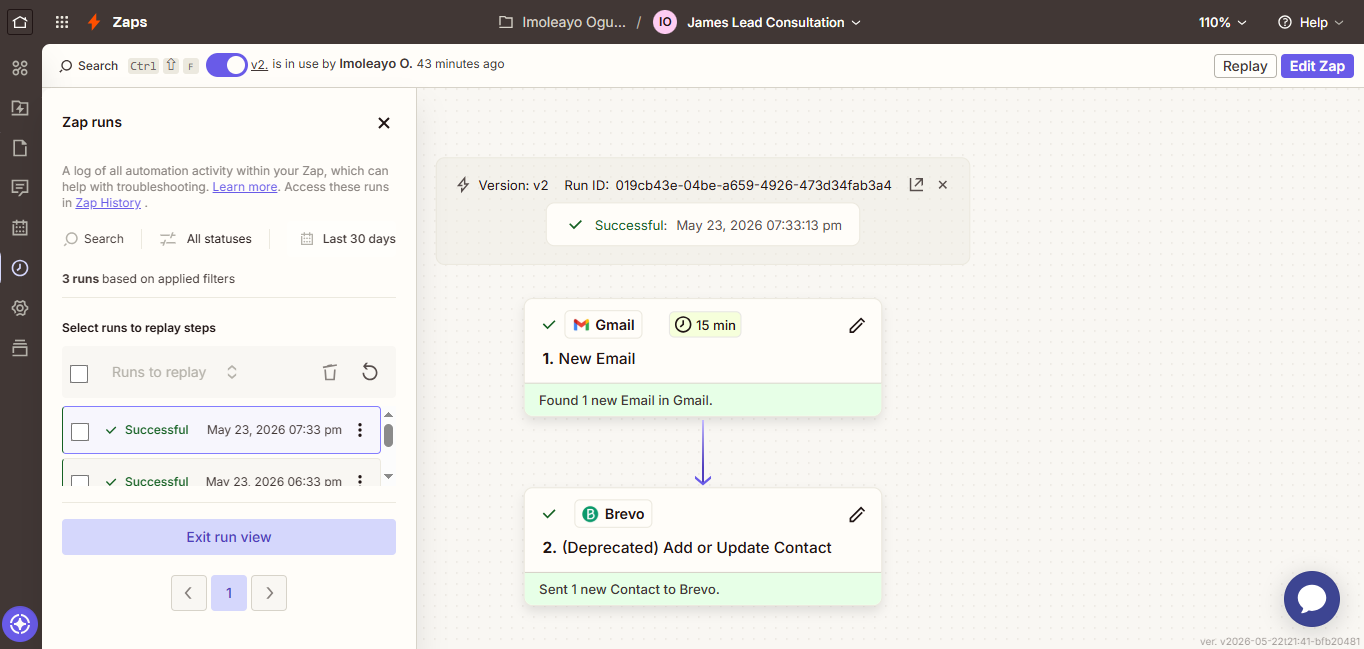The width and height of the screenshot is (1364, 649).
Task: Select the '1. New Email' step title
Action: 589,359
